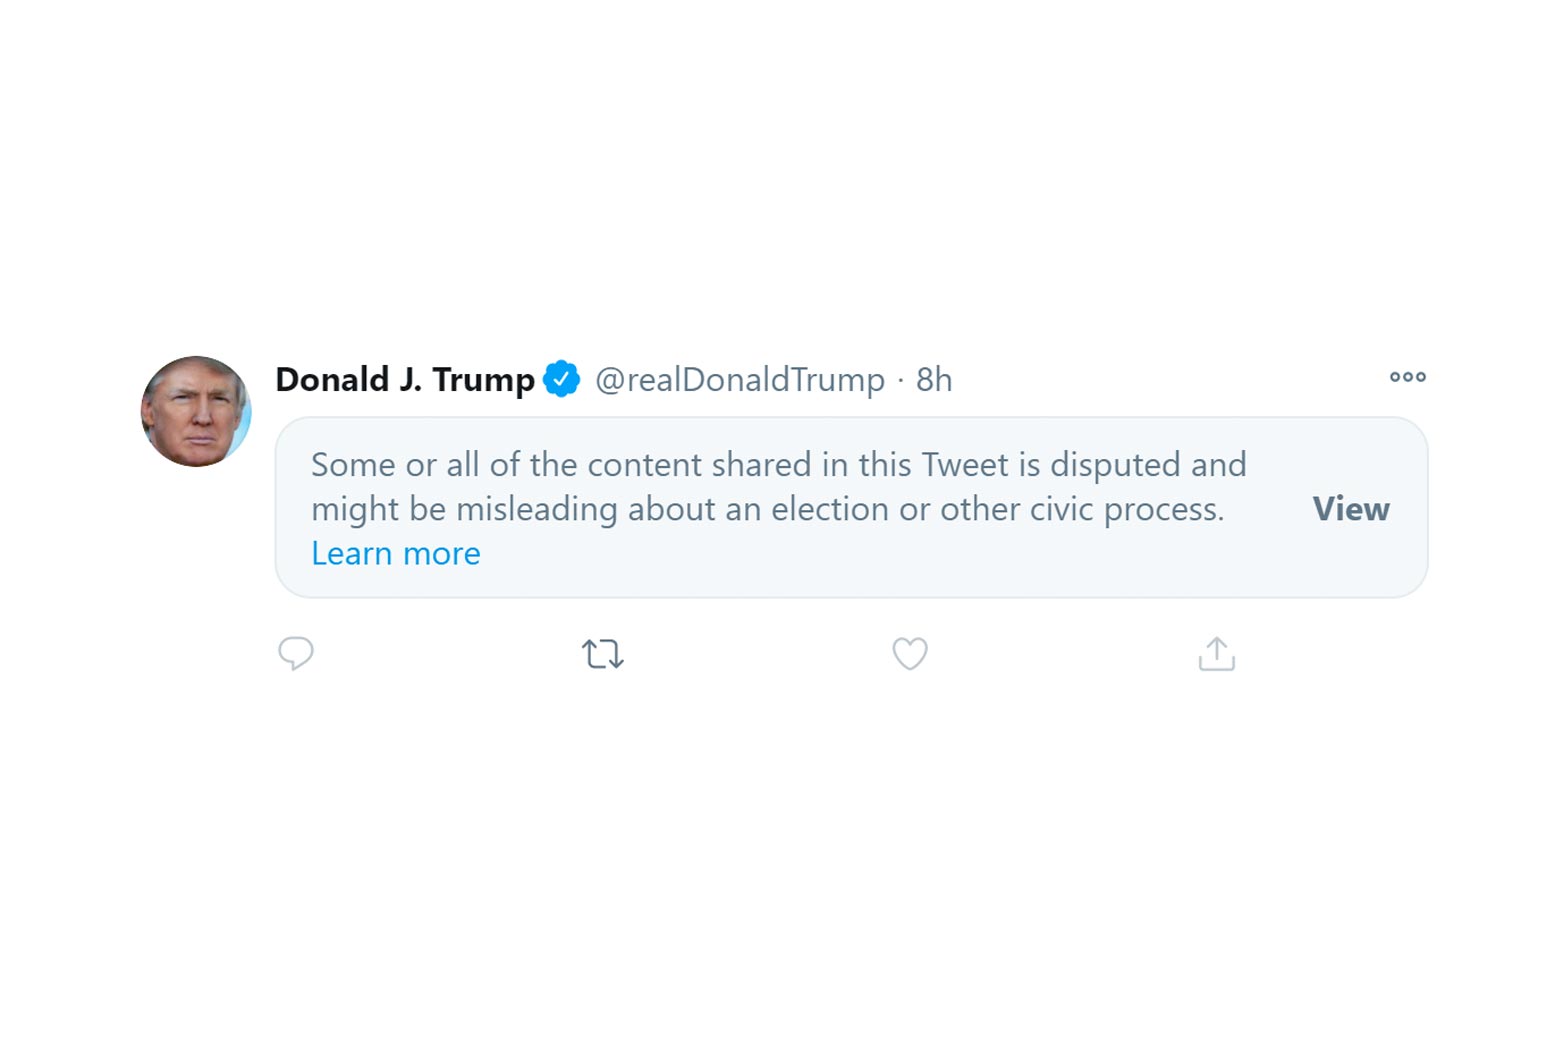Click the dot separator before 8h
This screenshot has width=1560, height=1040.
click(x=900, y=380)
